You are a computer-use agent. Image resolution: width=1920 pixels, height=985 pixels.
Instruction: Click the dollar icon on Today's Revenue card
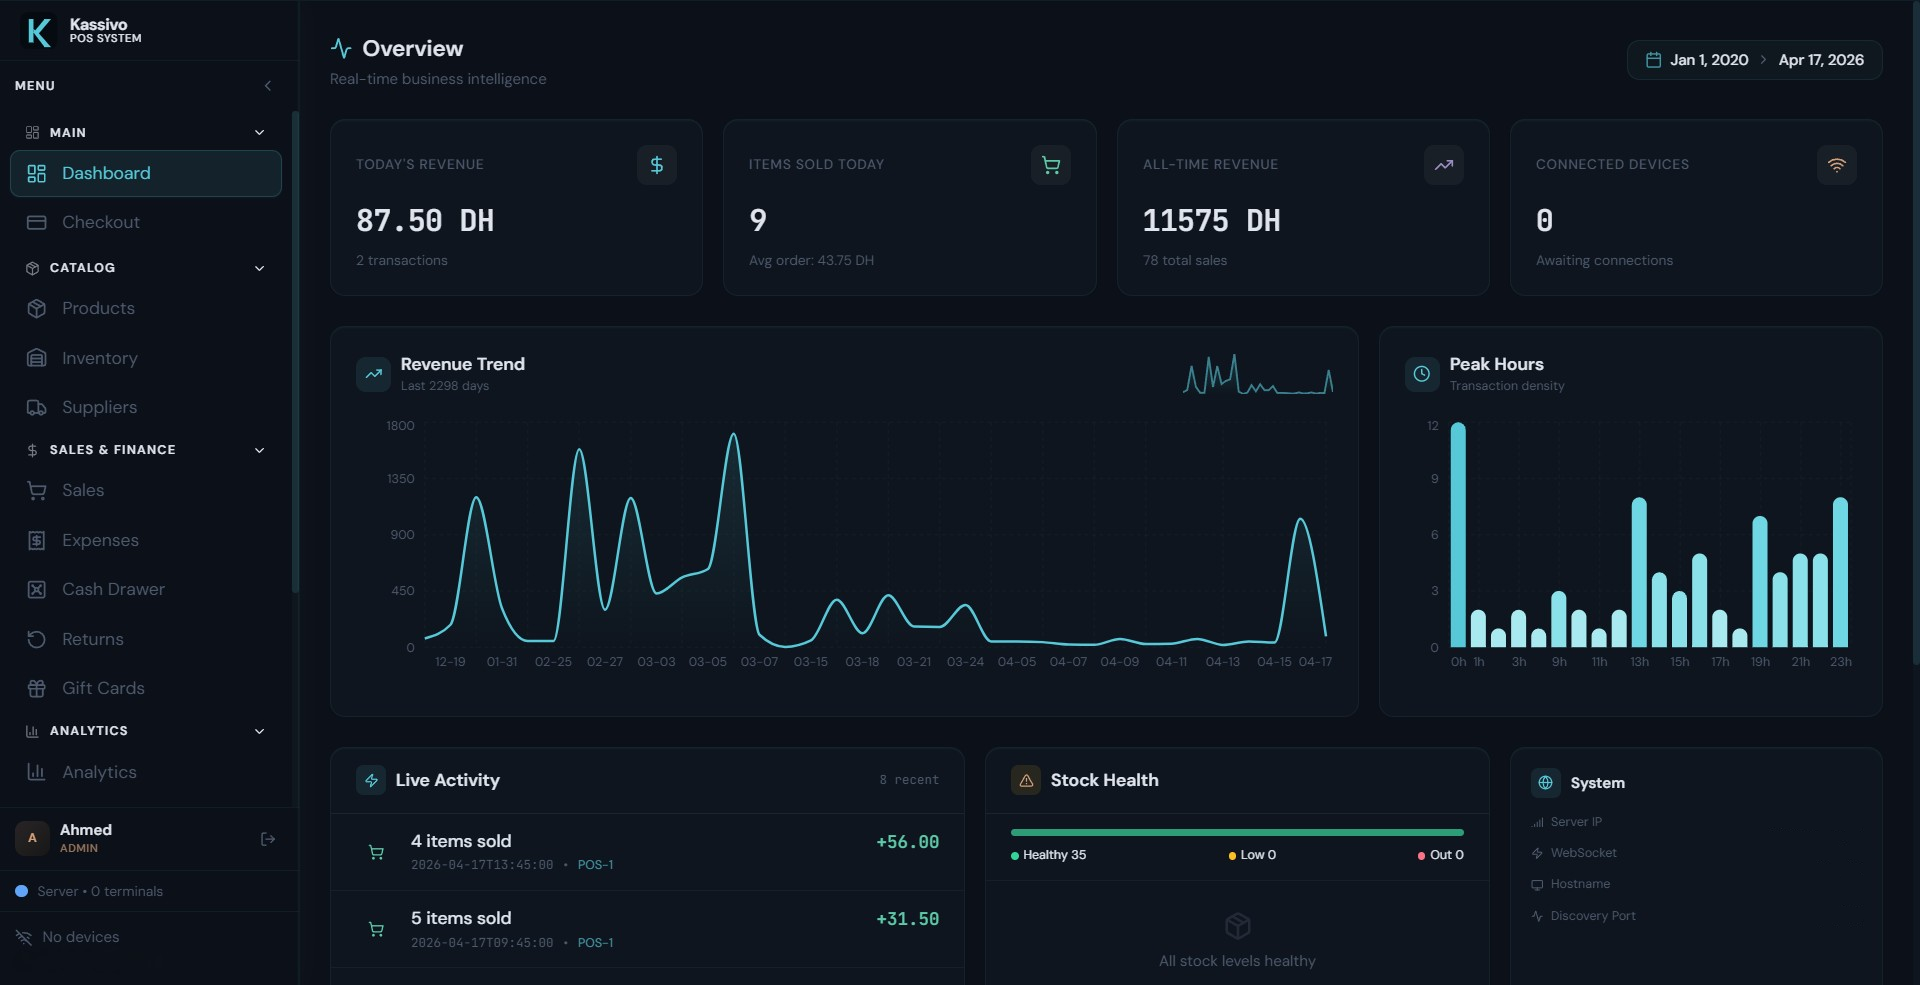click(x=656, y=165)
